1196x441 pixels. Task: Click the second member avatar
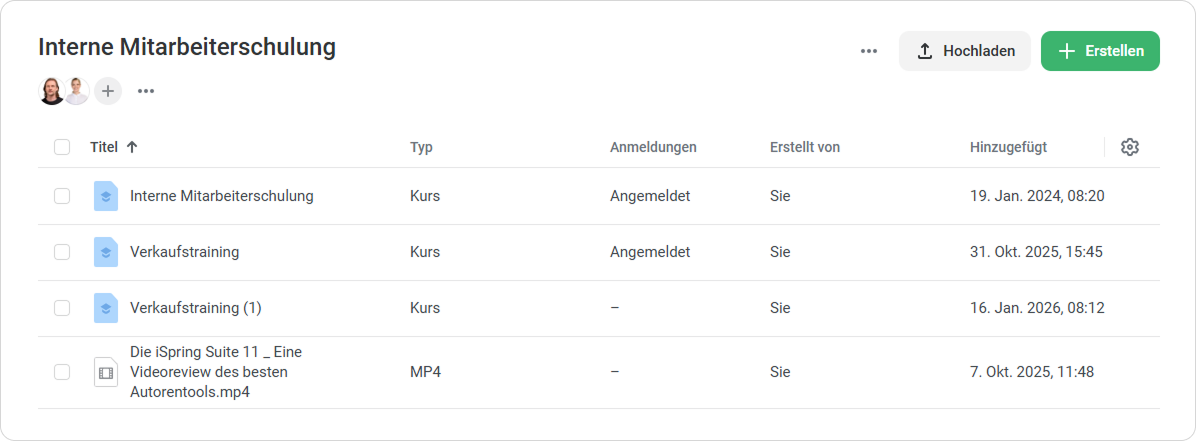[x=77, y=91]
